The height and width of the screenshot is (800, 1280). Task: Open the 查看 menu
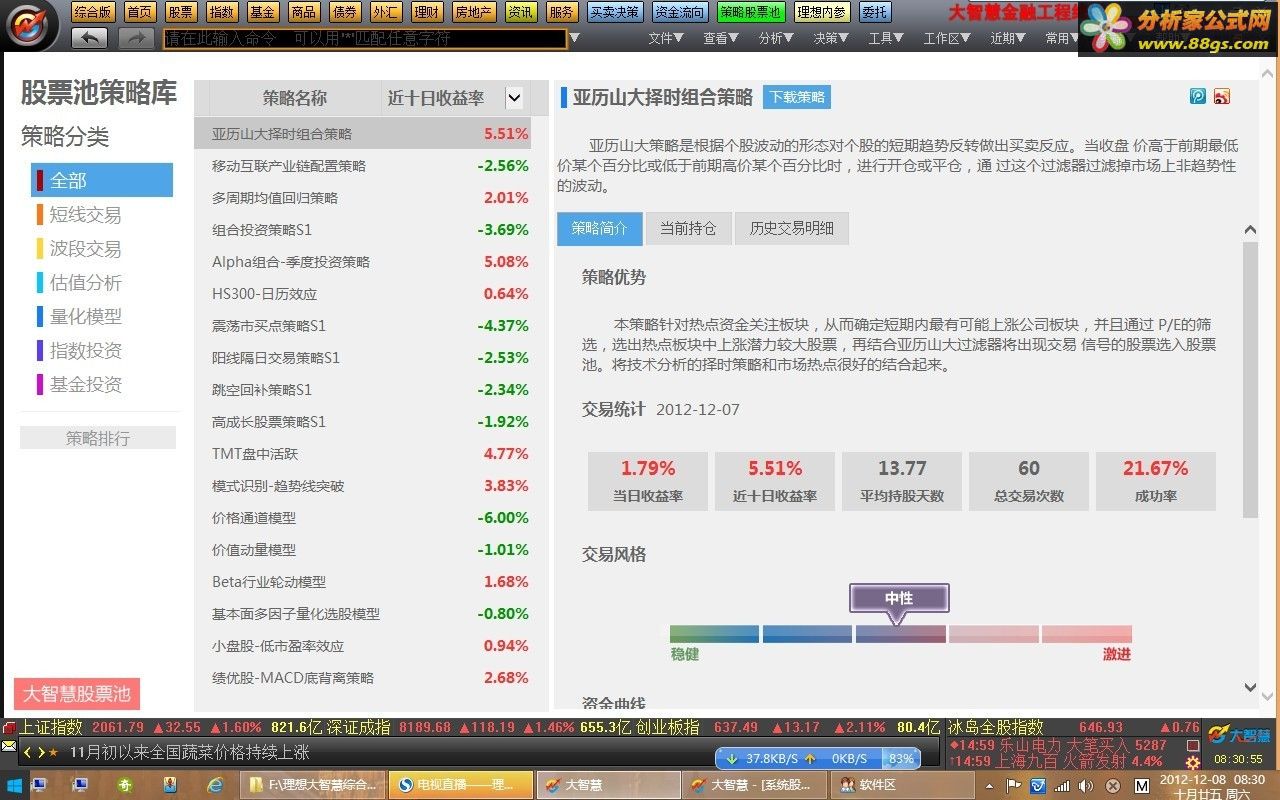721,38
